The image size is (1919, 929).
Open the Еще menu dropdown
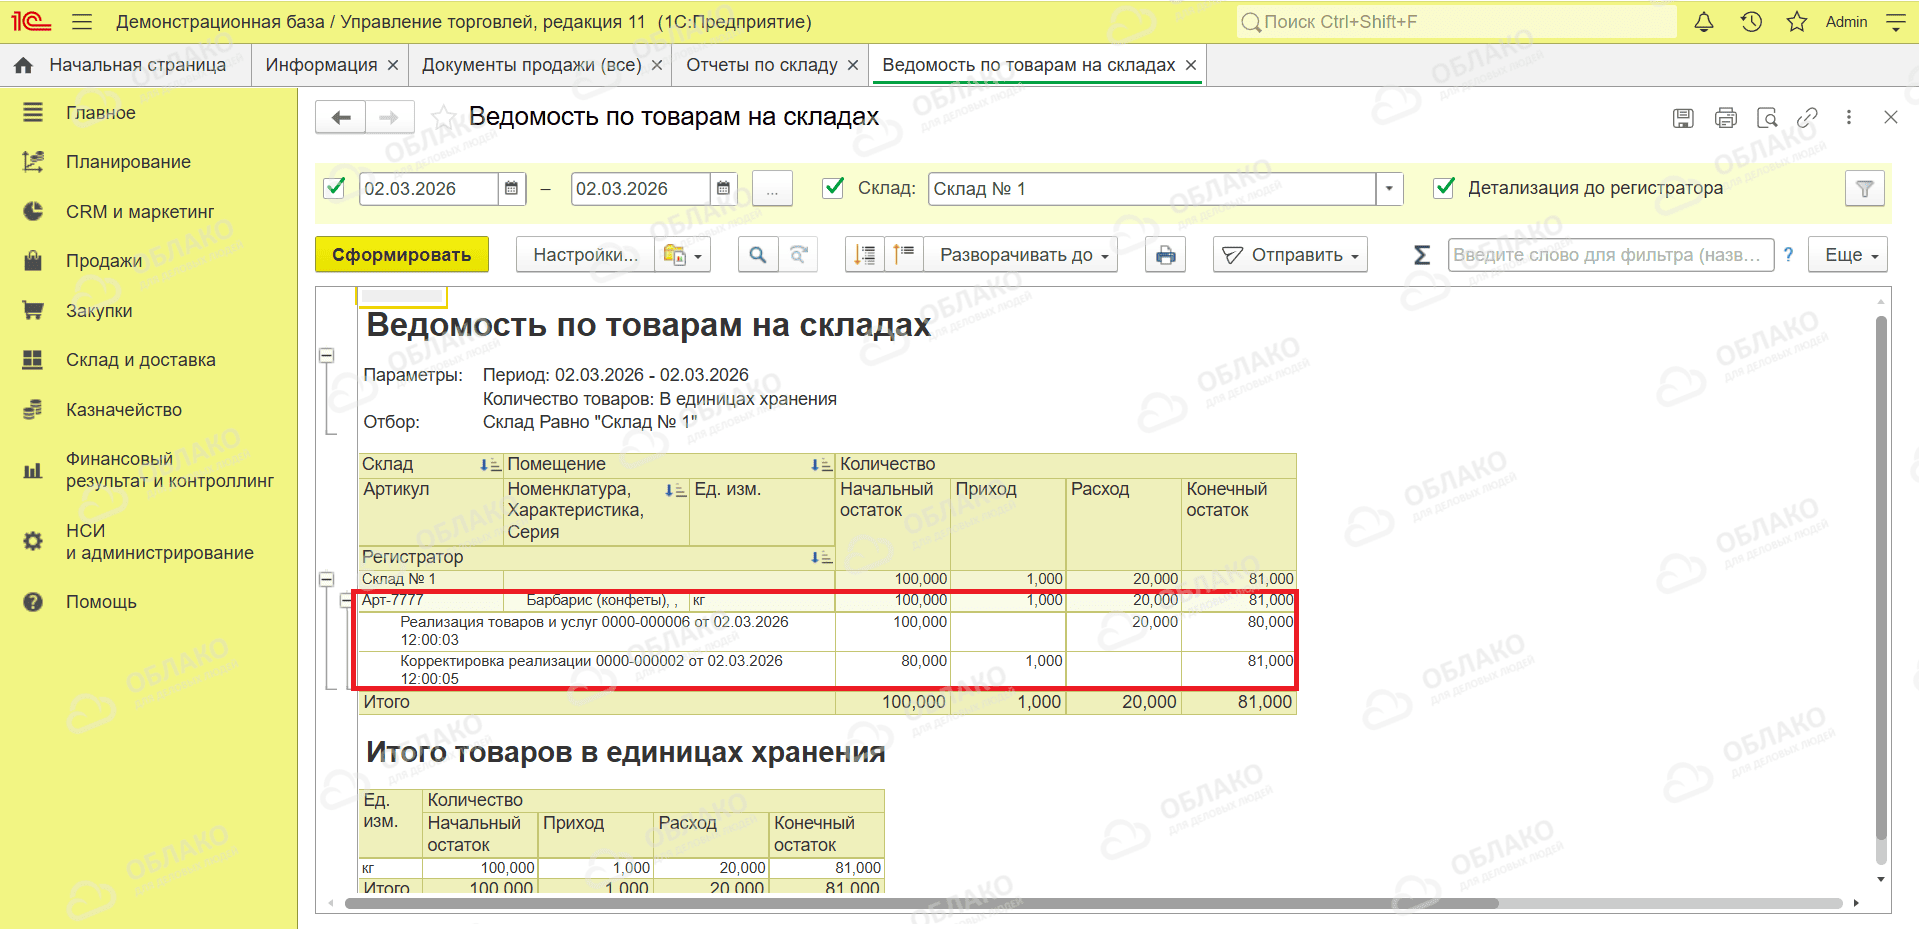(1848, 255)
